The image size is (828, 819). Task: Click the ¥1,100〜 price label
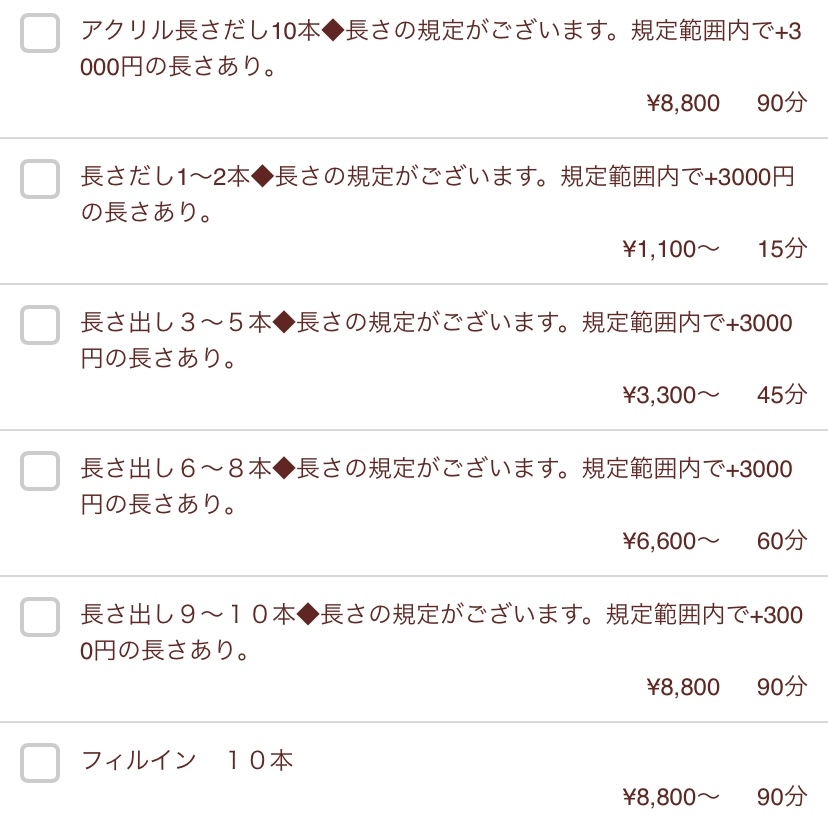point(671,249)
